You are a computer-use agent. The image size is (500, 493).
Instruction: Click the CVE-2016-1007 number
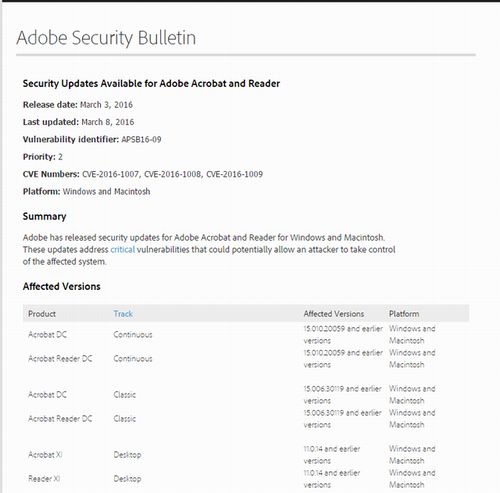pos(111,174)
